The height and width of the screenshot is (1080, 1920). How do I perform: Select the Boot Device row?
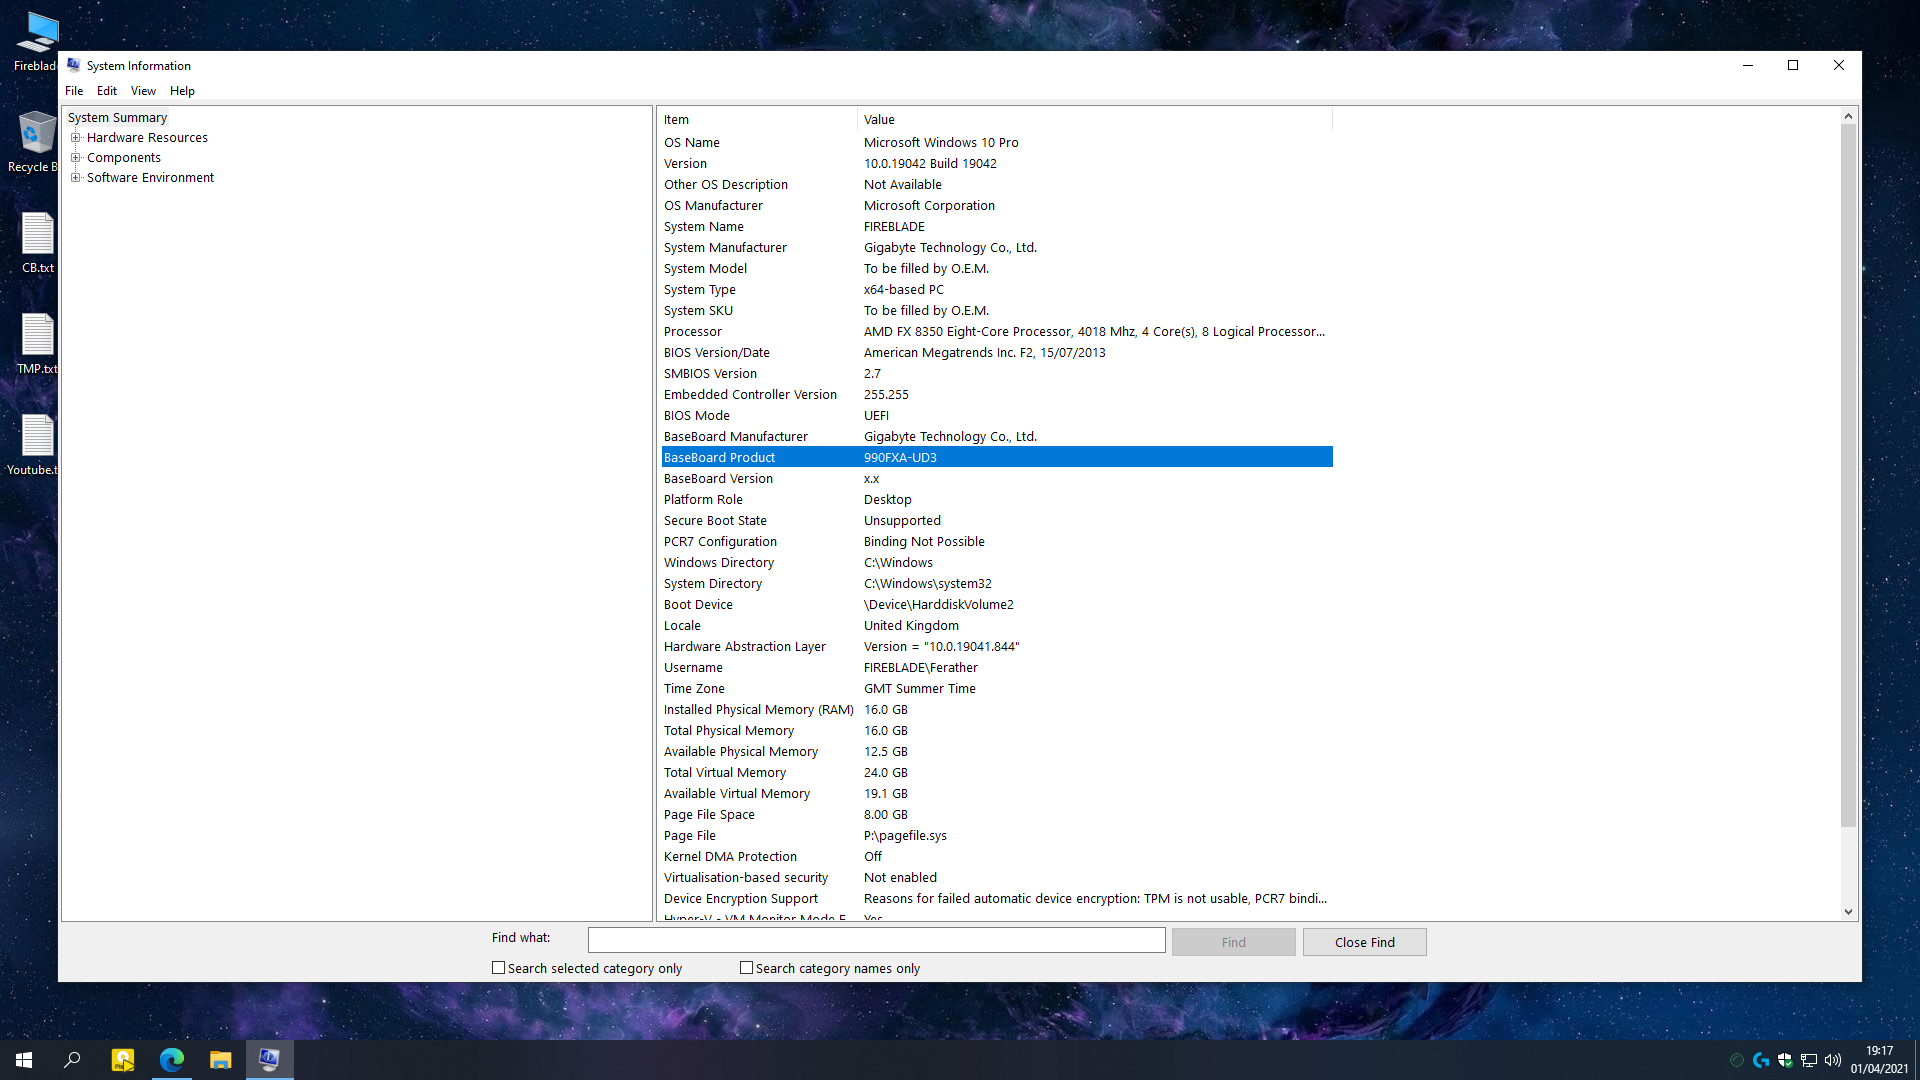click(x=997, y=605)
